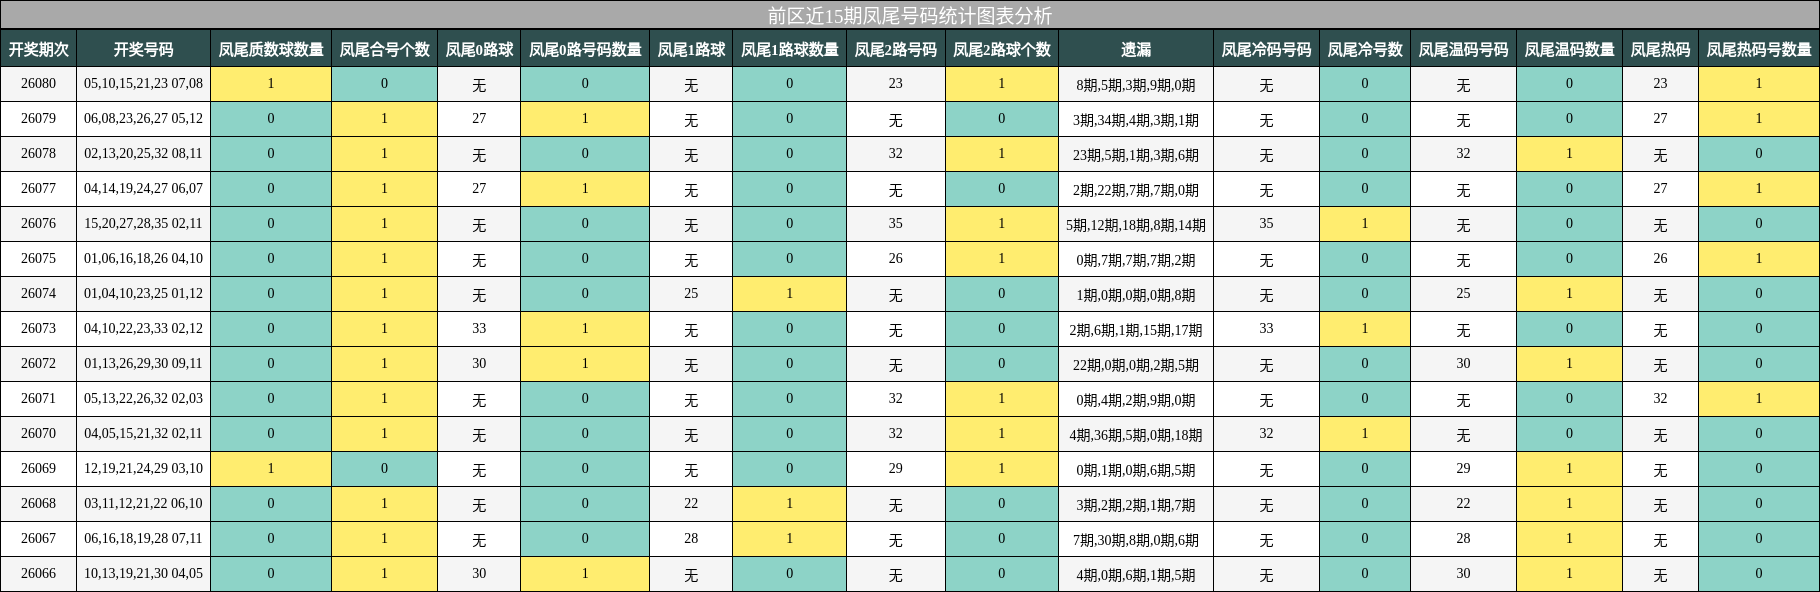The image size is (1820, 592).
Task: Click the 凤尾质数球数量 header
Action: [x=271, y=49]
